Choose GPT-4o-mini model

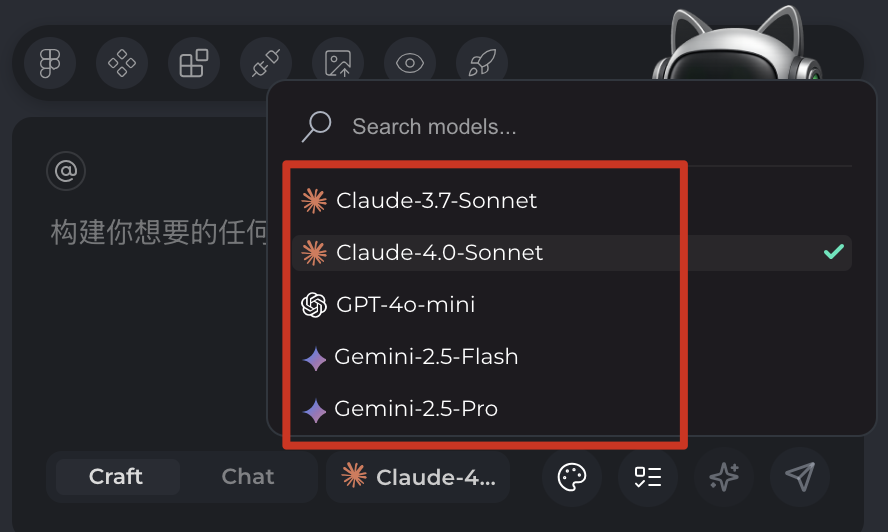[405, 305]
